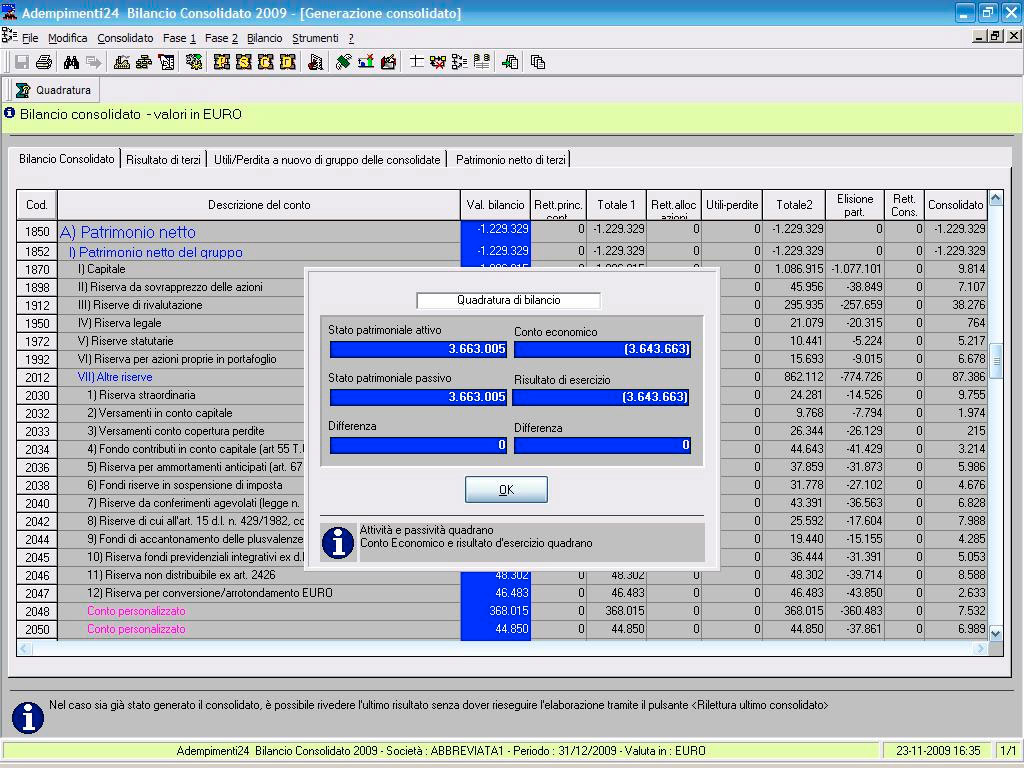This screenshot has width=1024, height=768.
Task: Click the Val. bilancio column header
Action: [x=495, y=205]
